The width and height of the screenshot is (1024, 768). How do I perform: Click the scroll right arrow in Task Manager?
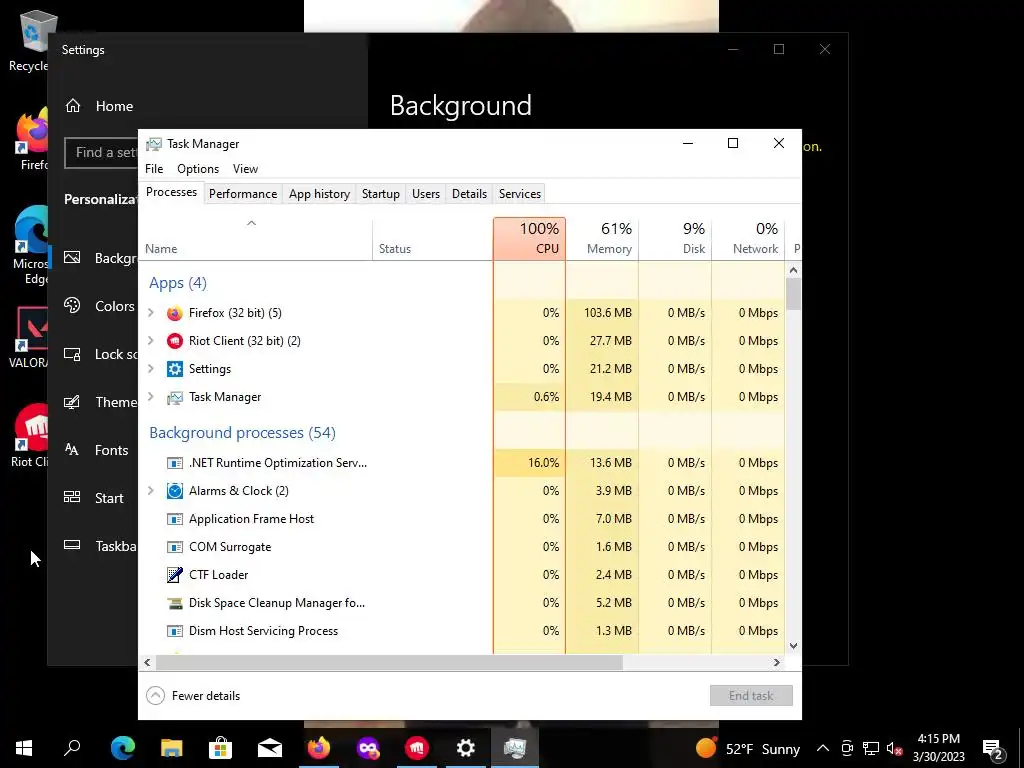pos(776,662)
